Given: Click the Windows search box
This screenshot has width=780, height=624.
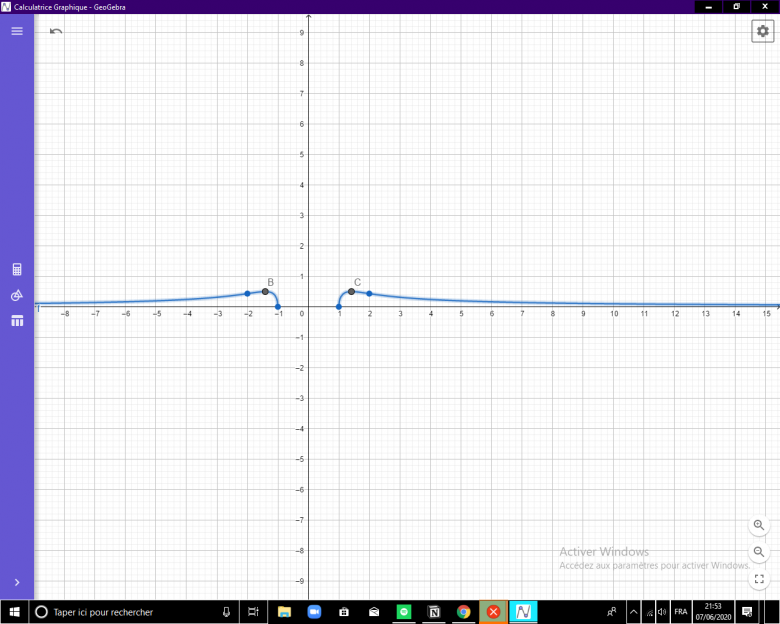Looking at the screenshot, I should (130, 611).
